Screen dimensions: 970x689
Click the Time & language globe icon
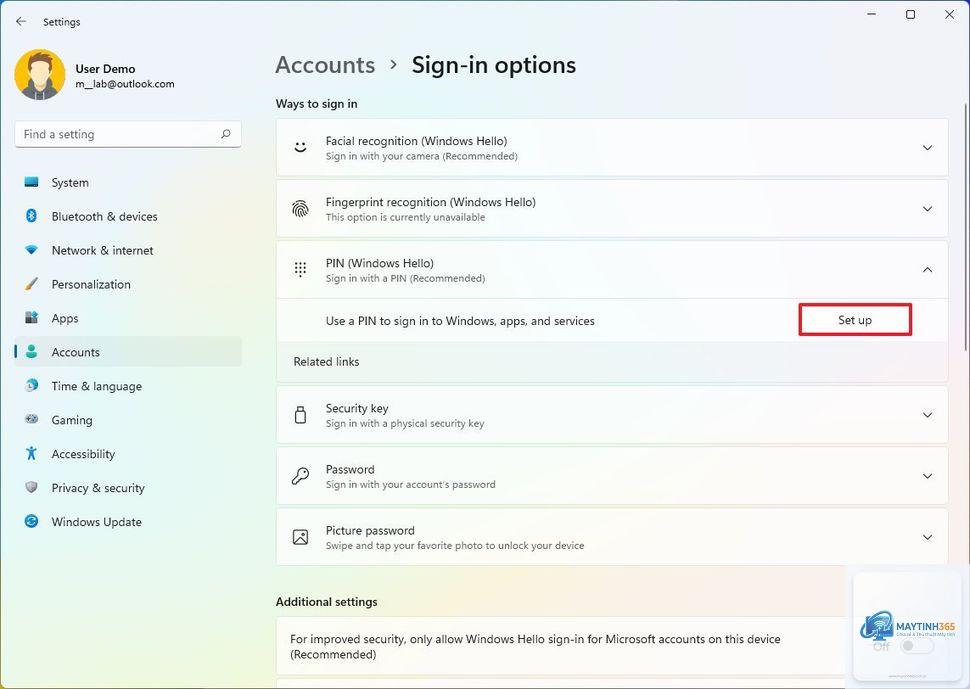coord(31,385)
